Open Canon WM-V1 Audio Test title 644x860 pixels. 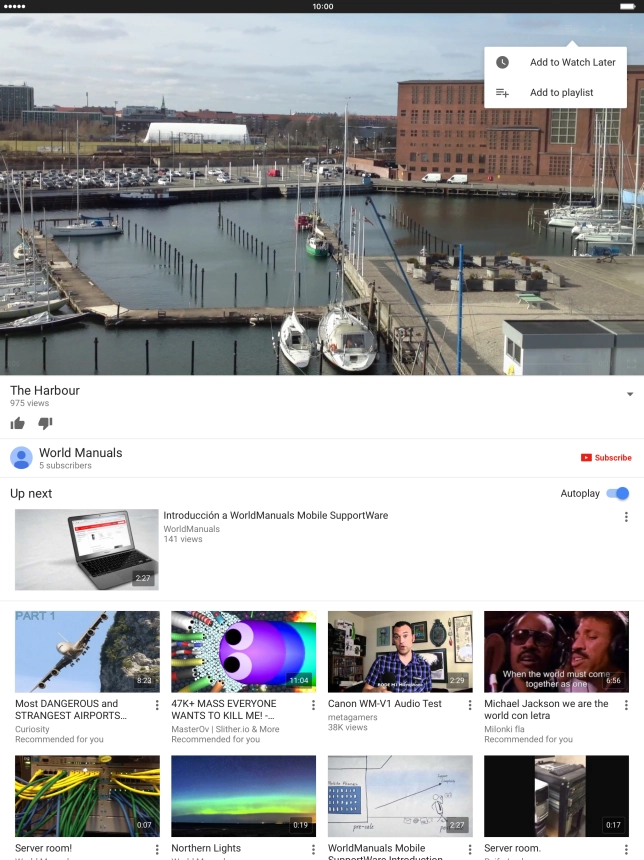pyautogui.click(x=385, y=703)
